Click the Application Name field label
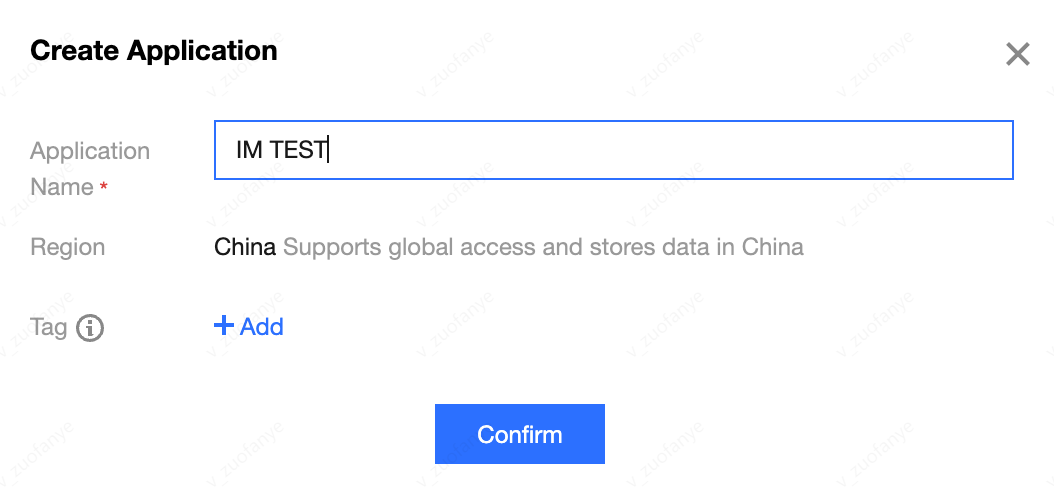The image size is (1054, 489). 89,168
